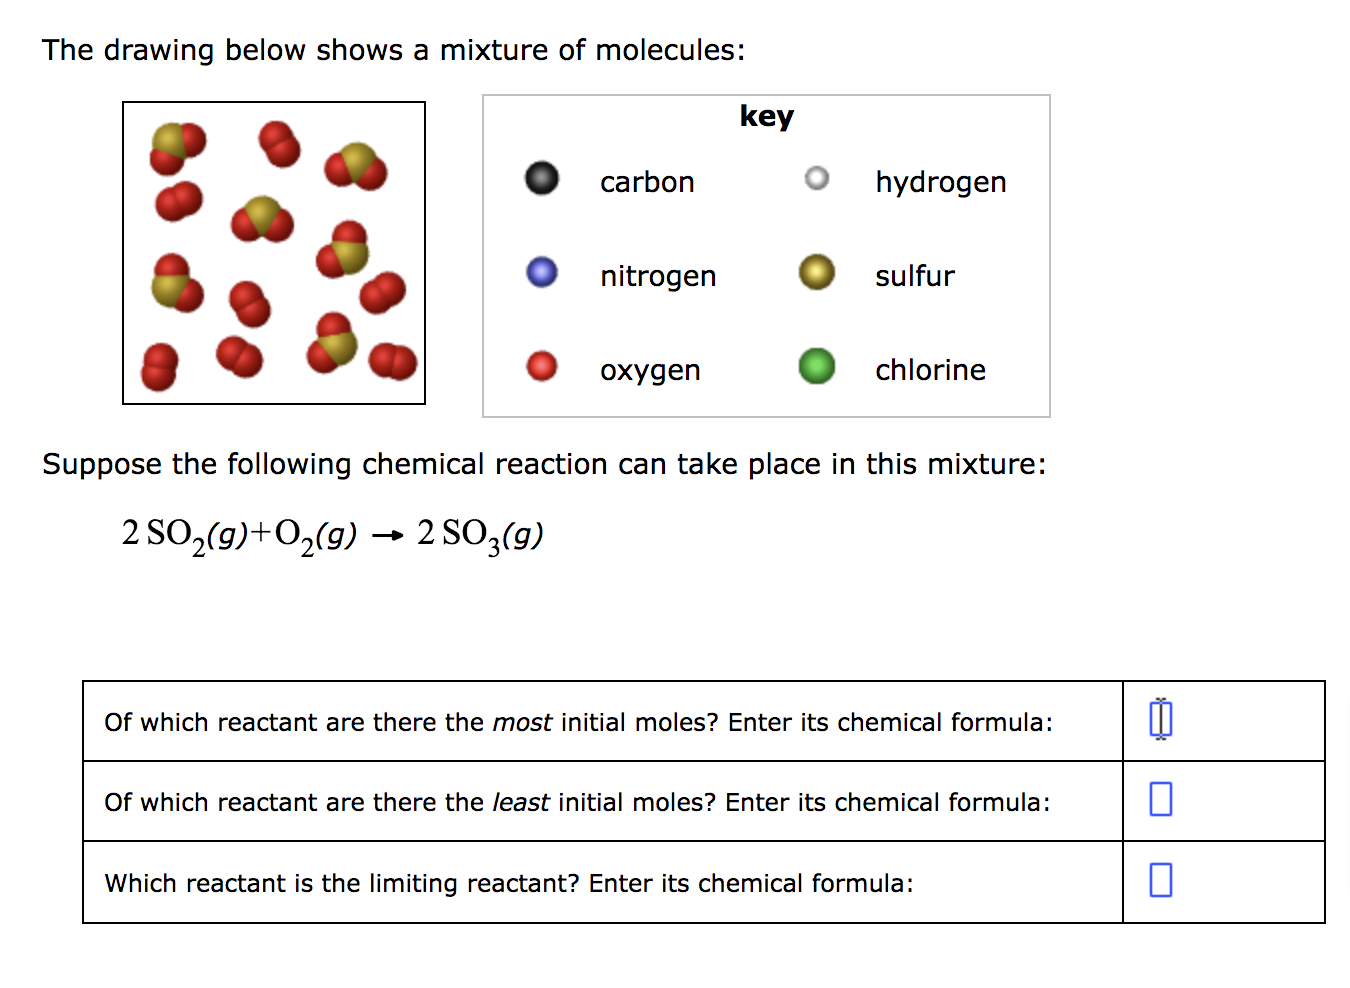This screenshot has width=1350, height=988.
Task: Click the word sulfur in the key
Action: [914, 275]
